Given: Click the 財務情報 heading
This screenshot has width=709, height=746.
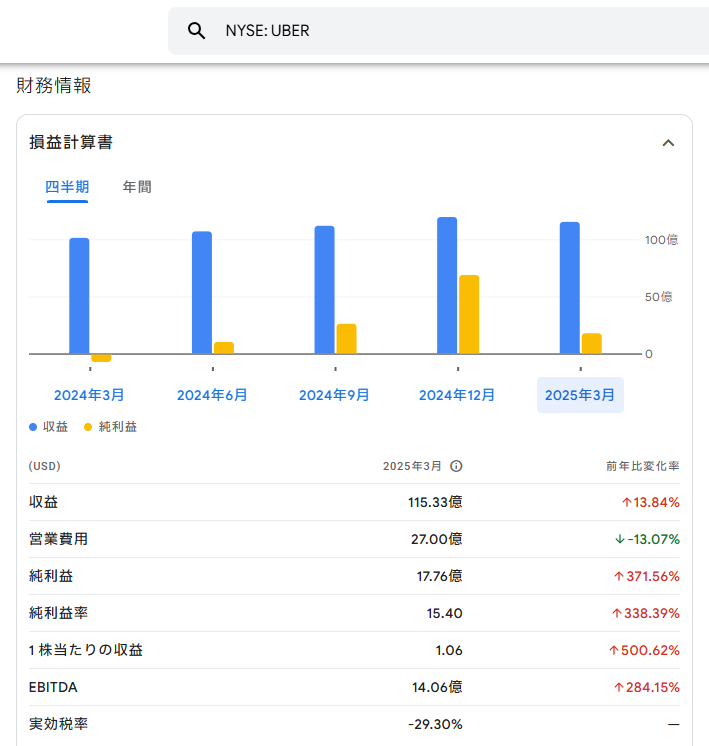Looking at the screenshot, I should (54, 86).
